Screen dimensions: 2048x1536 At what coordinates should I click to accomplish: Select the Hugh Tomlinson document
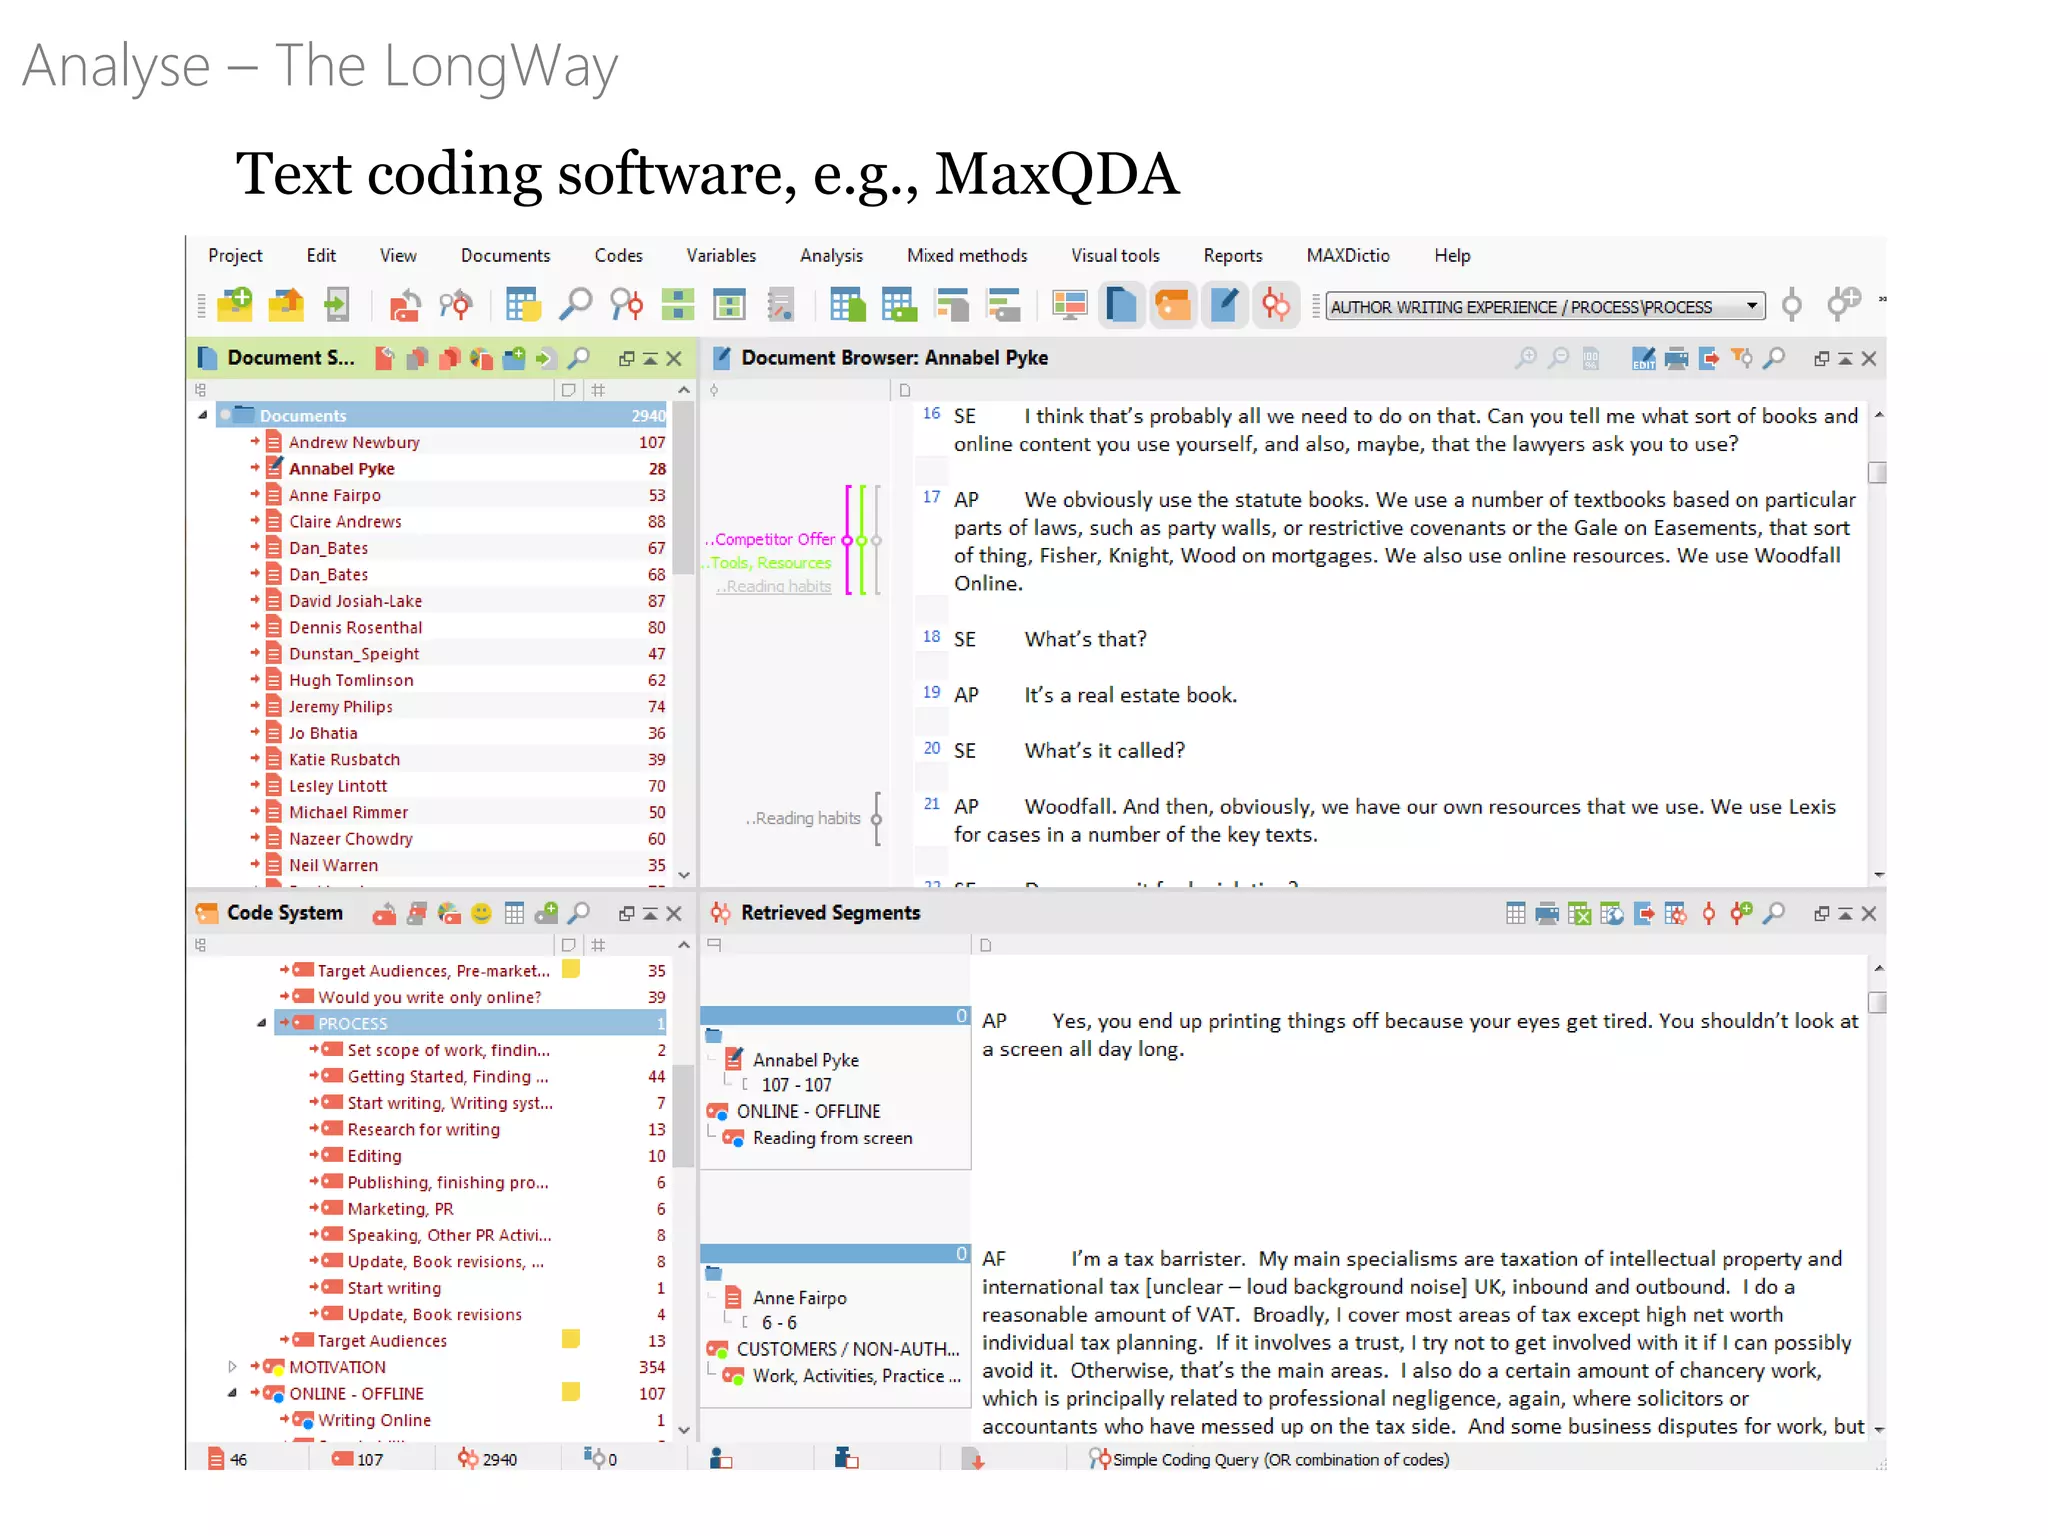click(x=351, y=680)
